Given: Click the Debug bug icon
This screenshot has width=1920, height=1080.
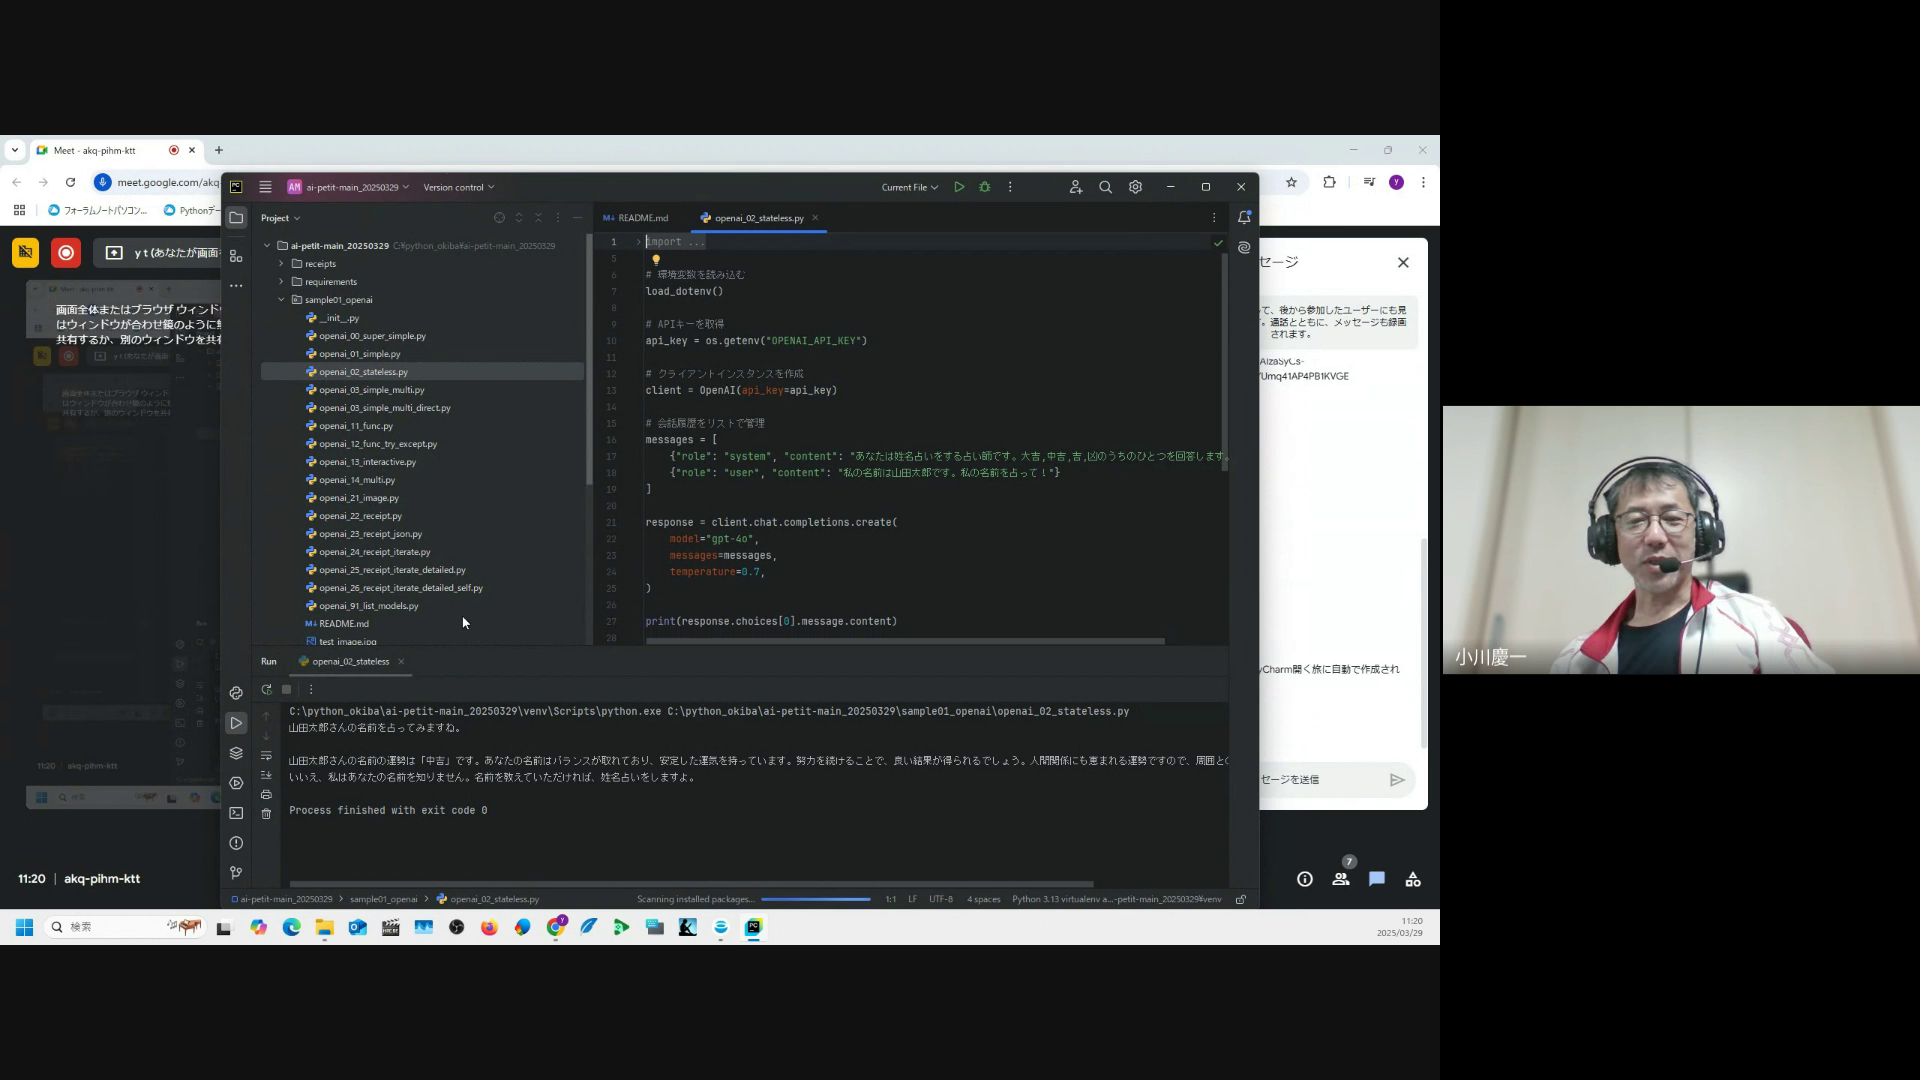Looking at the screenshot, I should 985,187.
